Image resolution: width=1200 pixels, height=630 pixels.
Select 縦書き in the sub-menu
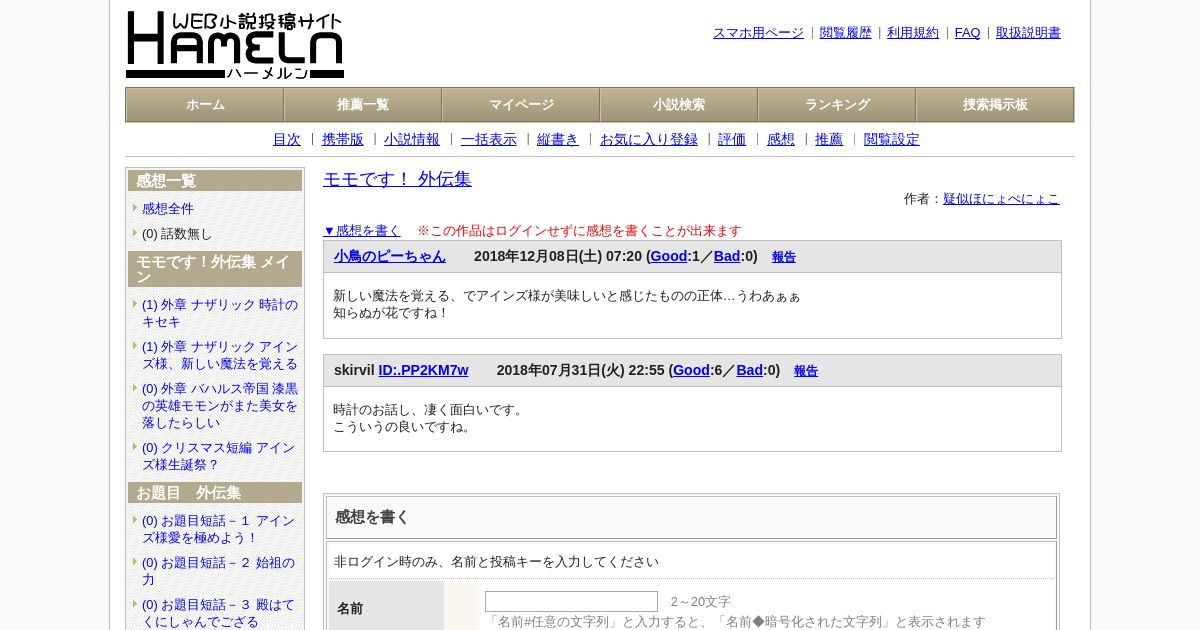pos(558,140)
